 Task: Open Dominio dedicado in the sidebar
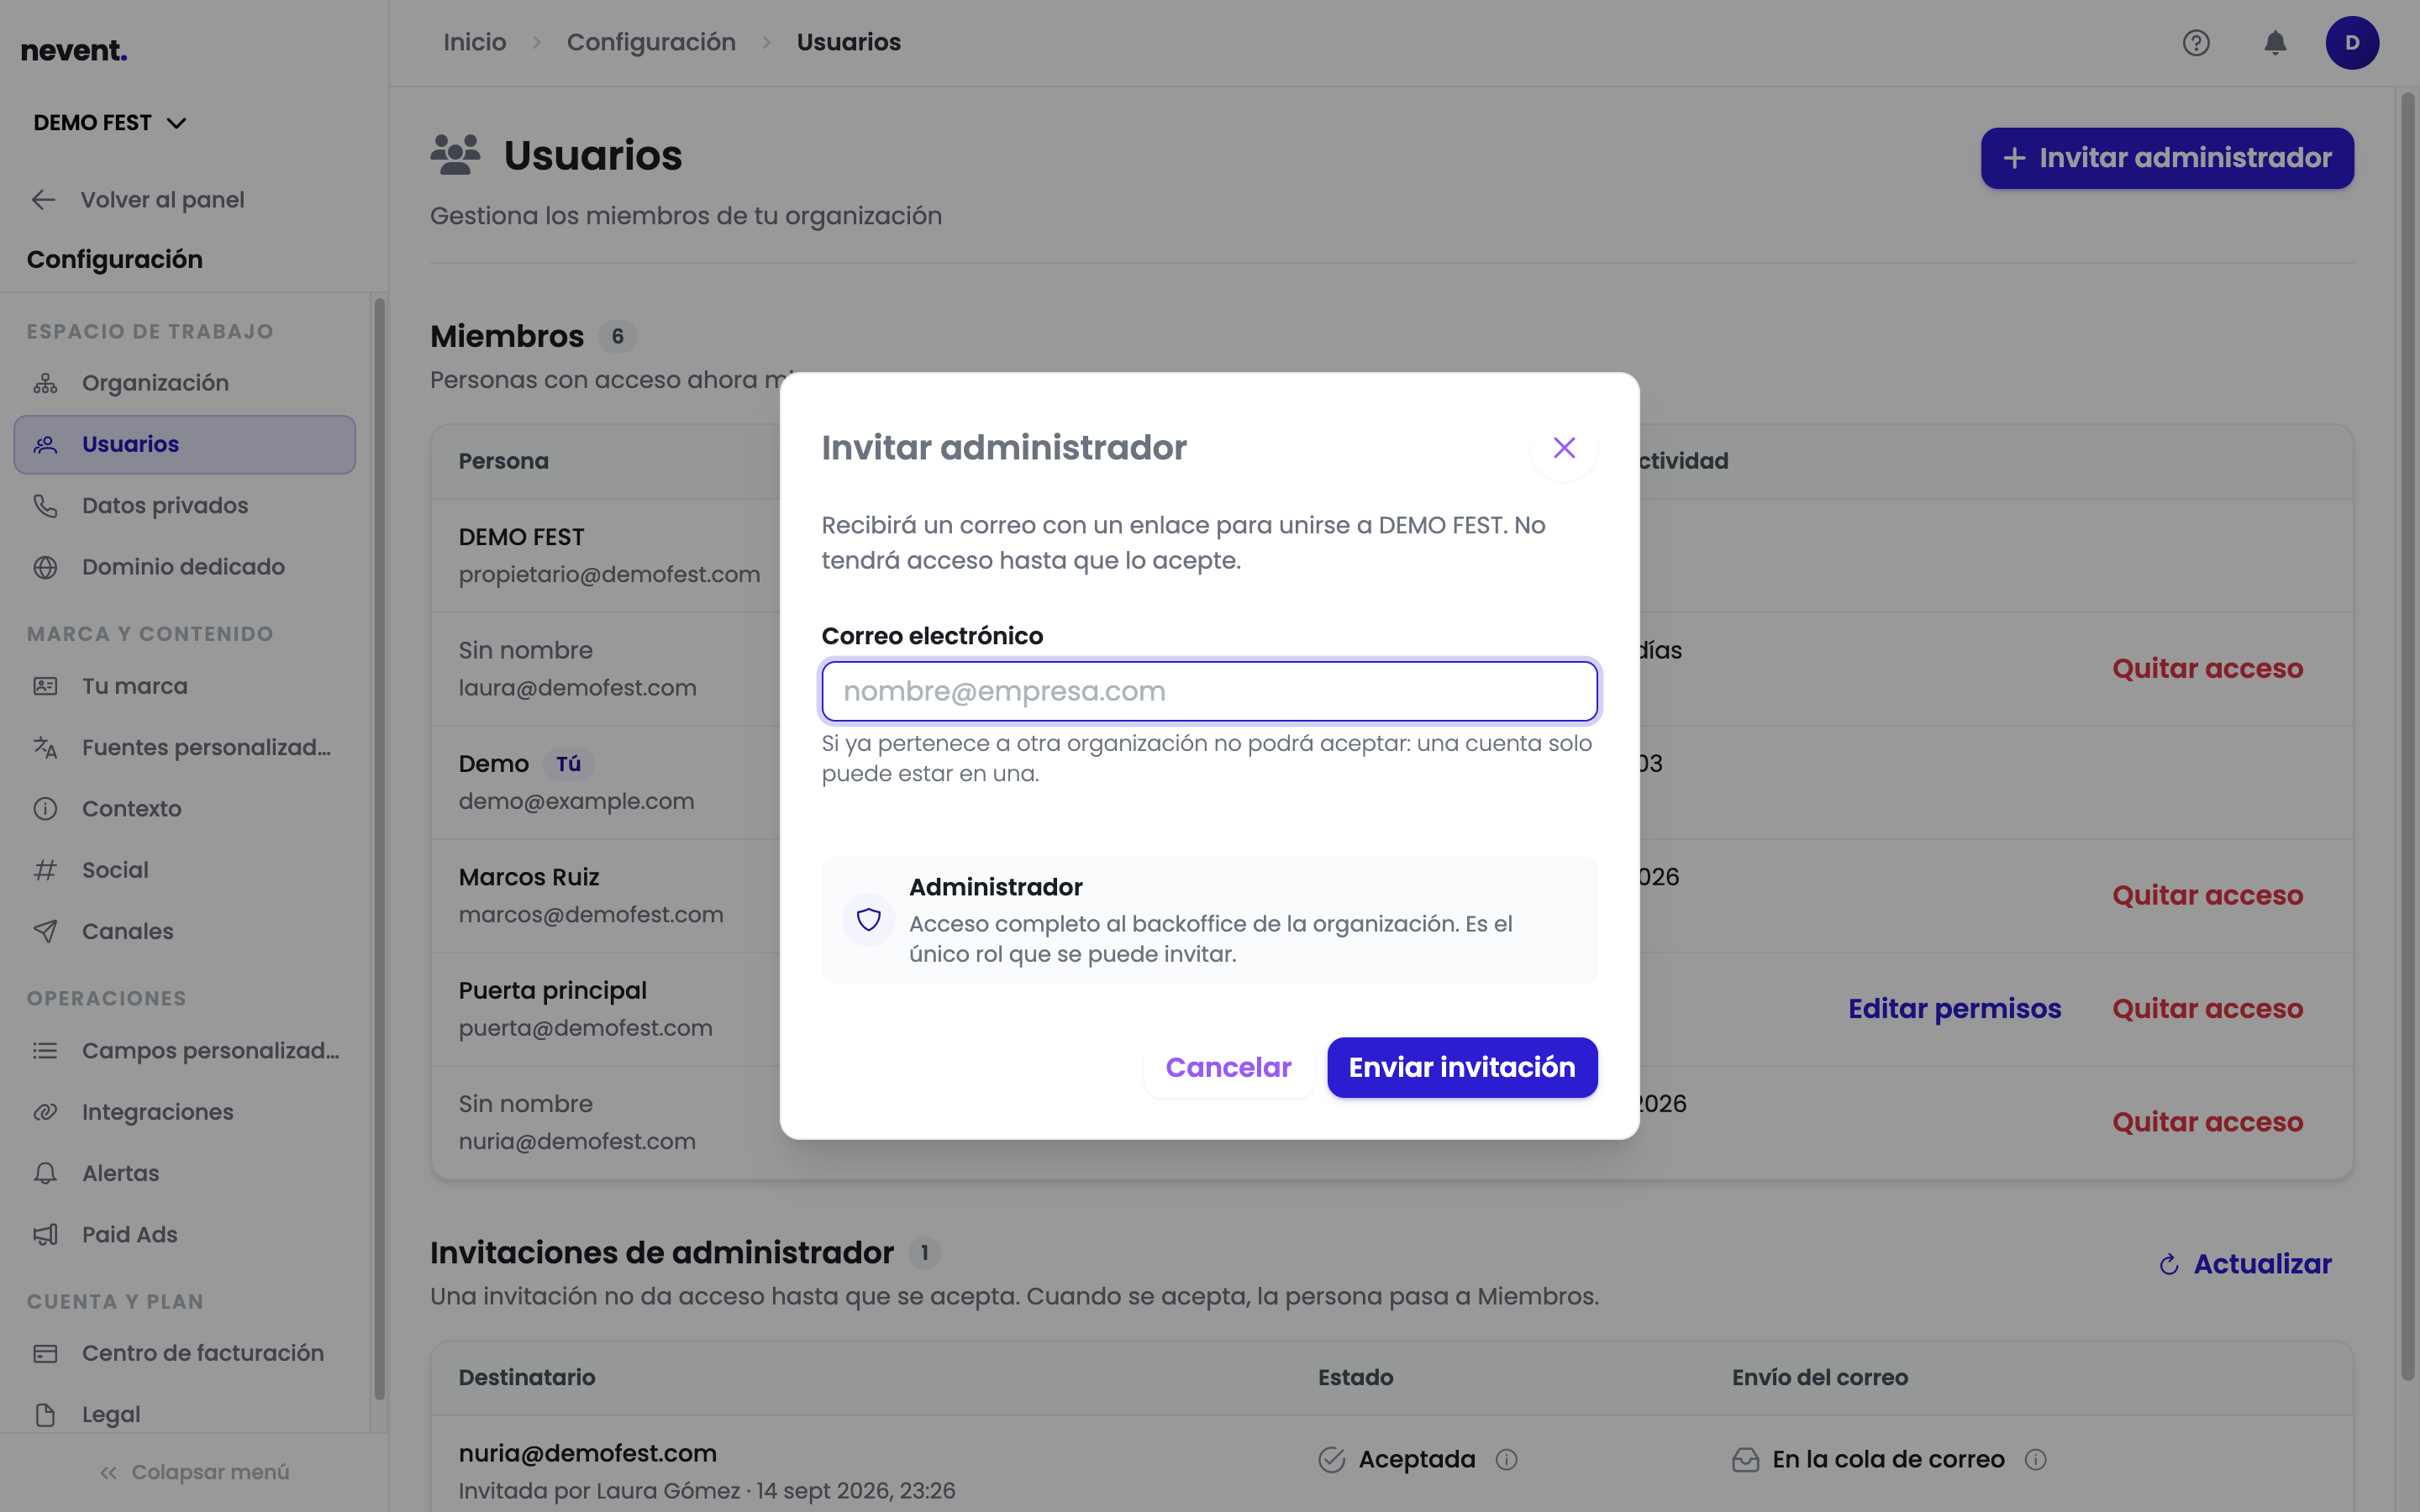tap(185, 566)
